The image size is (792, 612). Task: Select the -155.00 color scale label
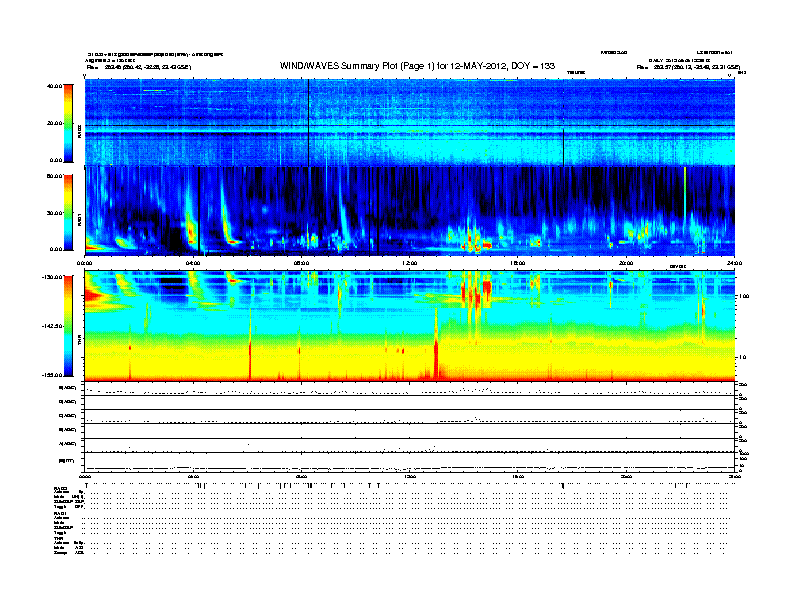click(x=52, y=375)
